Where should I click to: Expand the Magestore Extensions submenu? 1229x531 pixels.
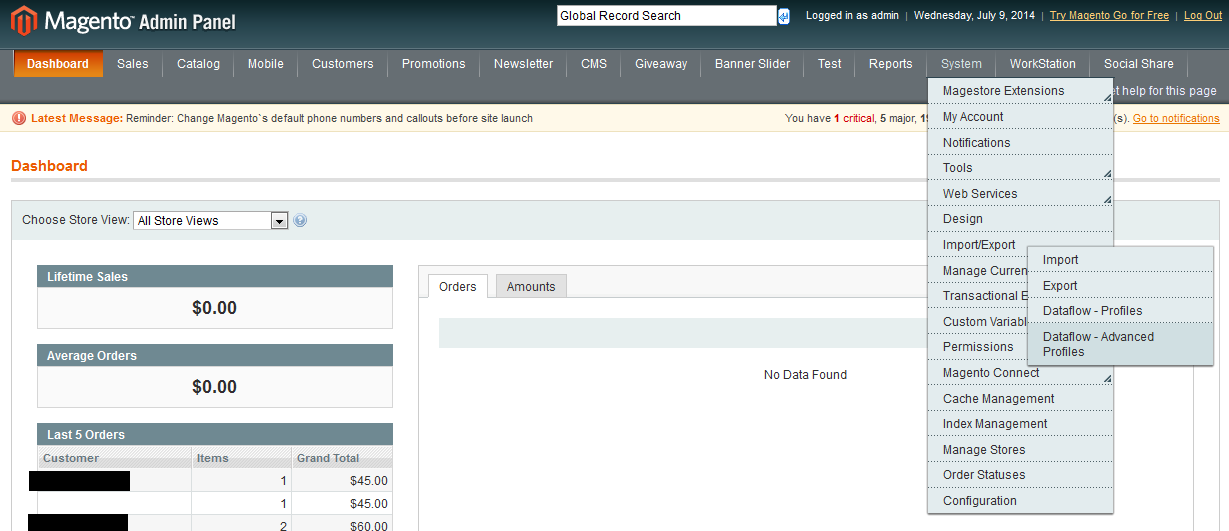[1020, 91]
